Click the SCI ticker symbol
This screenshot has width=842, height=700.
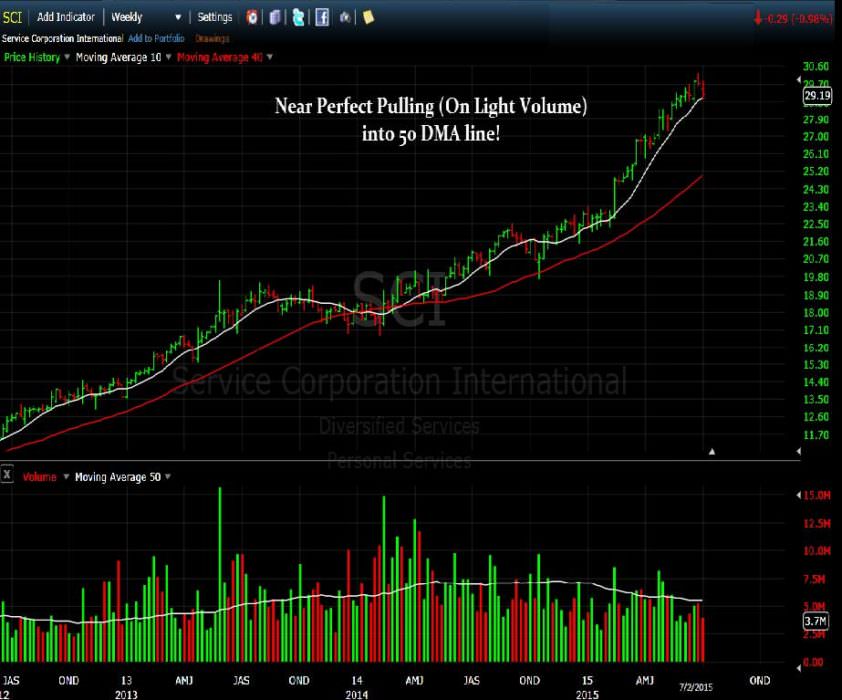12,18
